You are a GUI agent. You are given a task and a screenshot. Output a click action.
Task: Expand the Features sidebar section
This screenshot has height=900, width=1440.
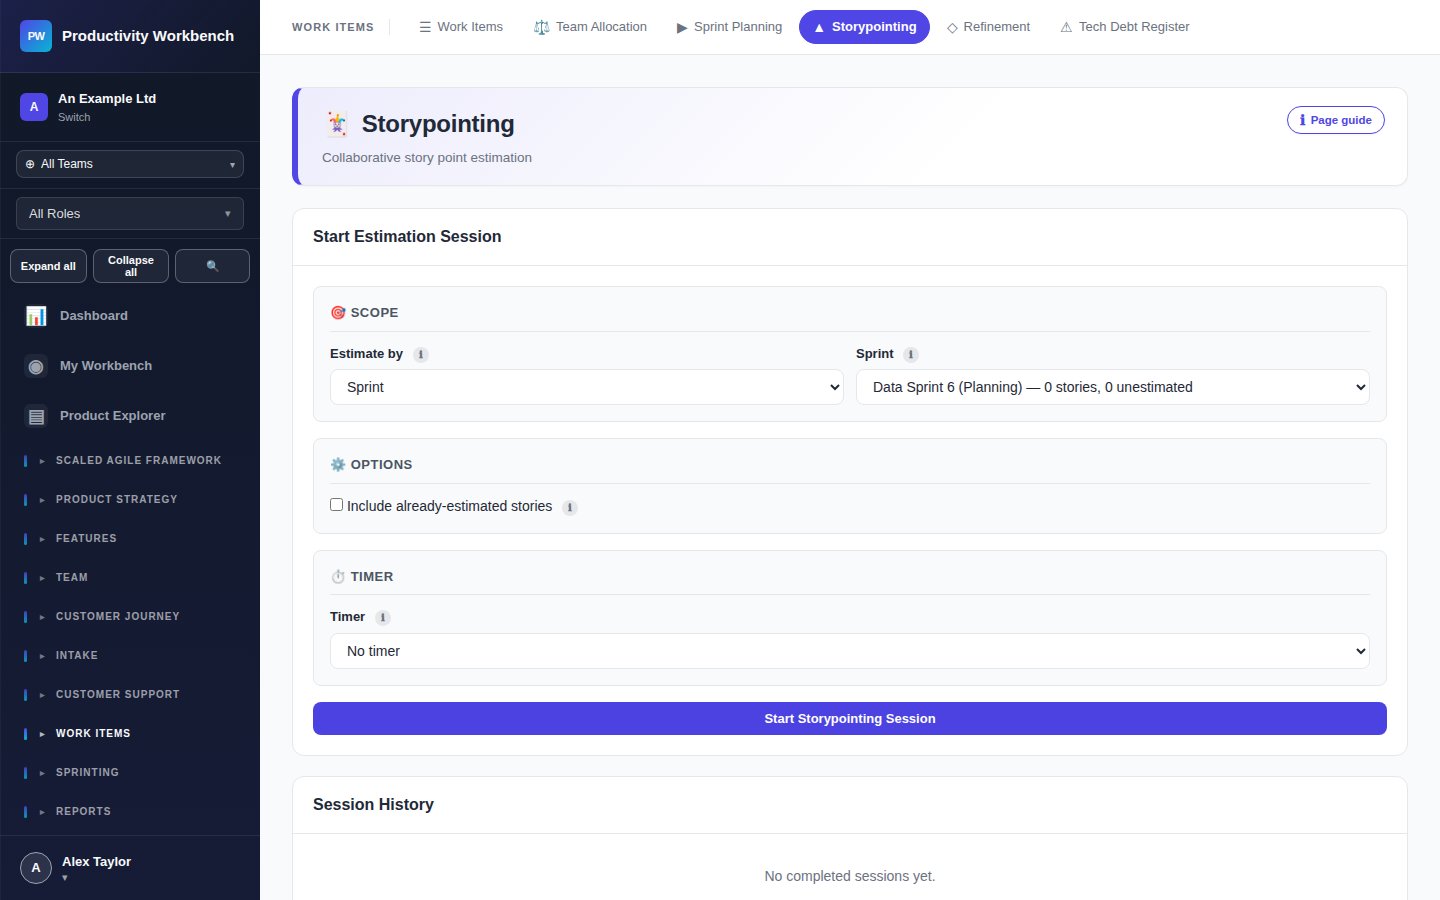point(130,539)
